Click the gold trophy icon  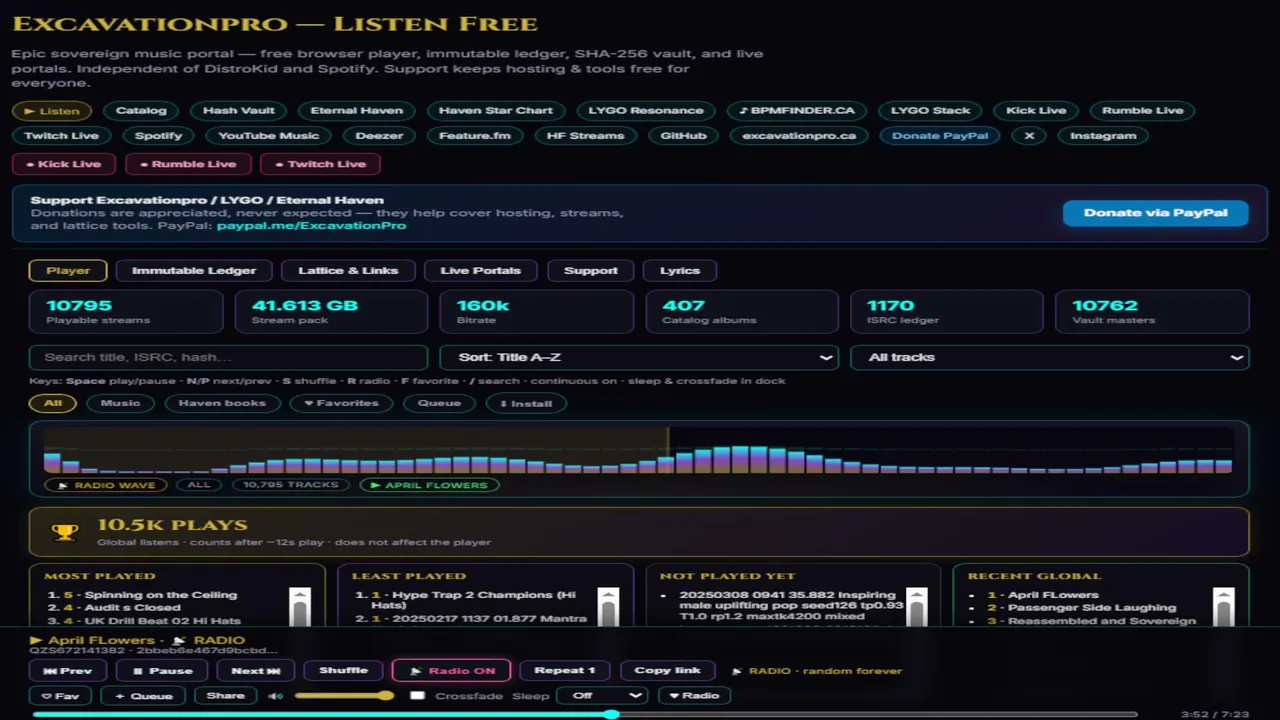click(x=65, y=532)
